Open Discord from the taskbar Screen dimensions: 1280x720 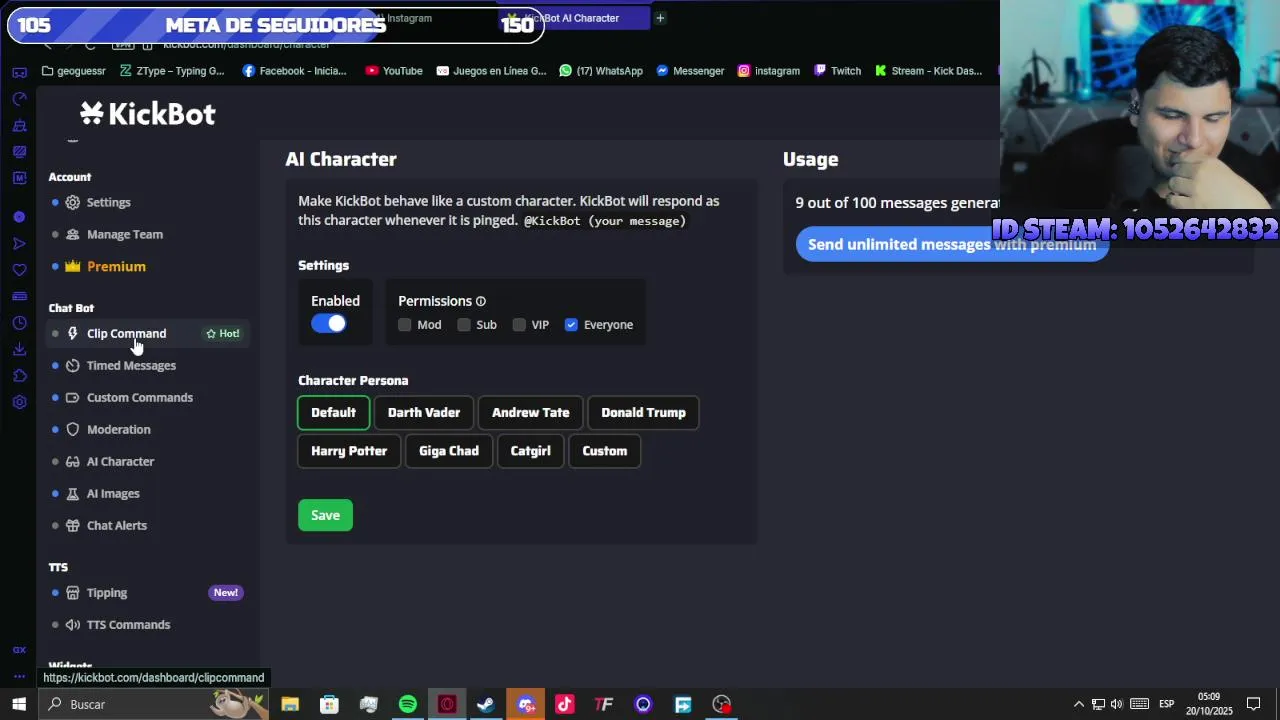526,704
